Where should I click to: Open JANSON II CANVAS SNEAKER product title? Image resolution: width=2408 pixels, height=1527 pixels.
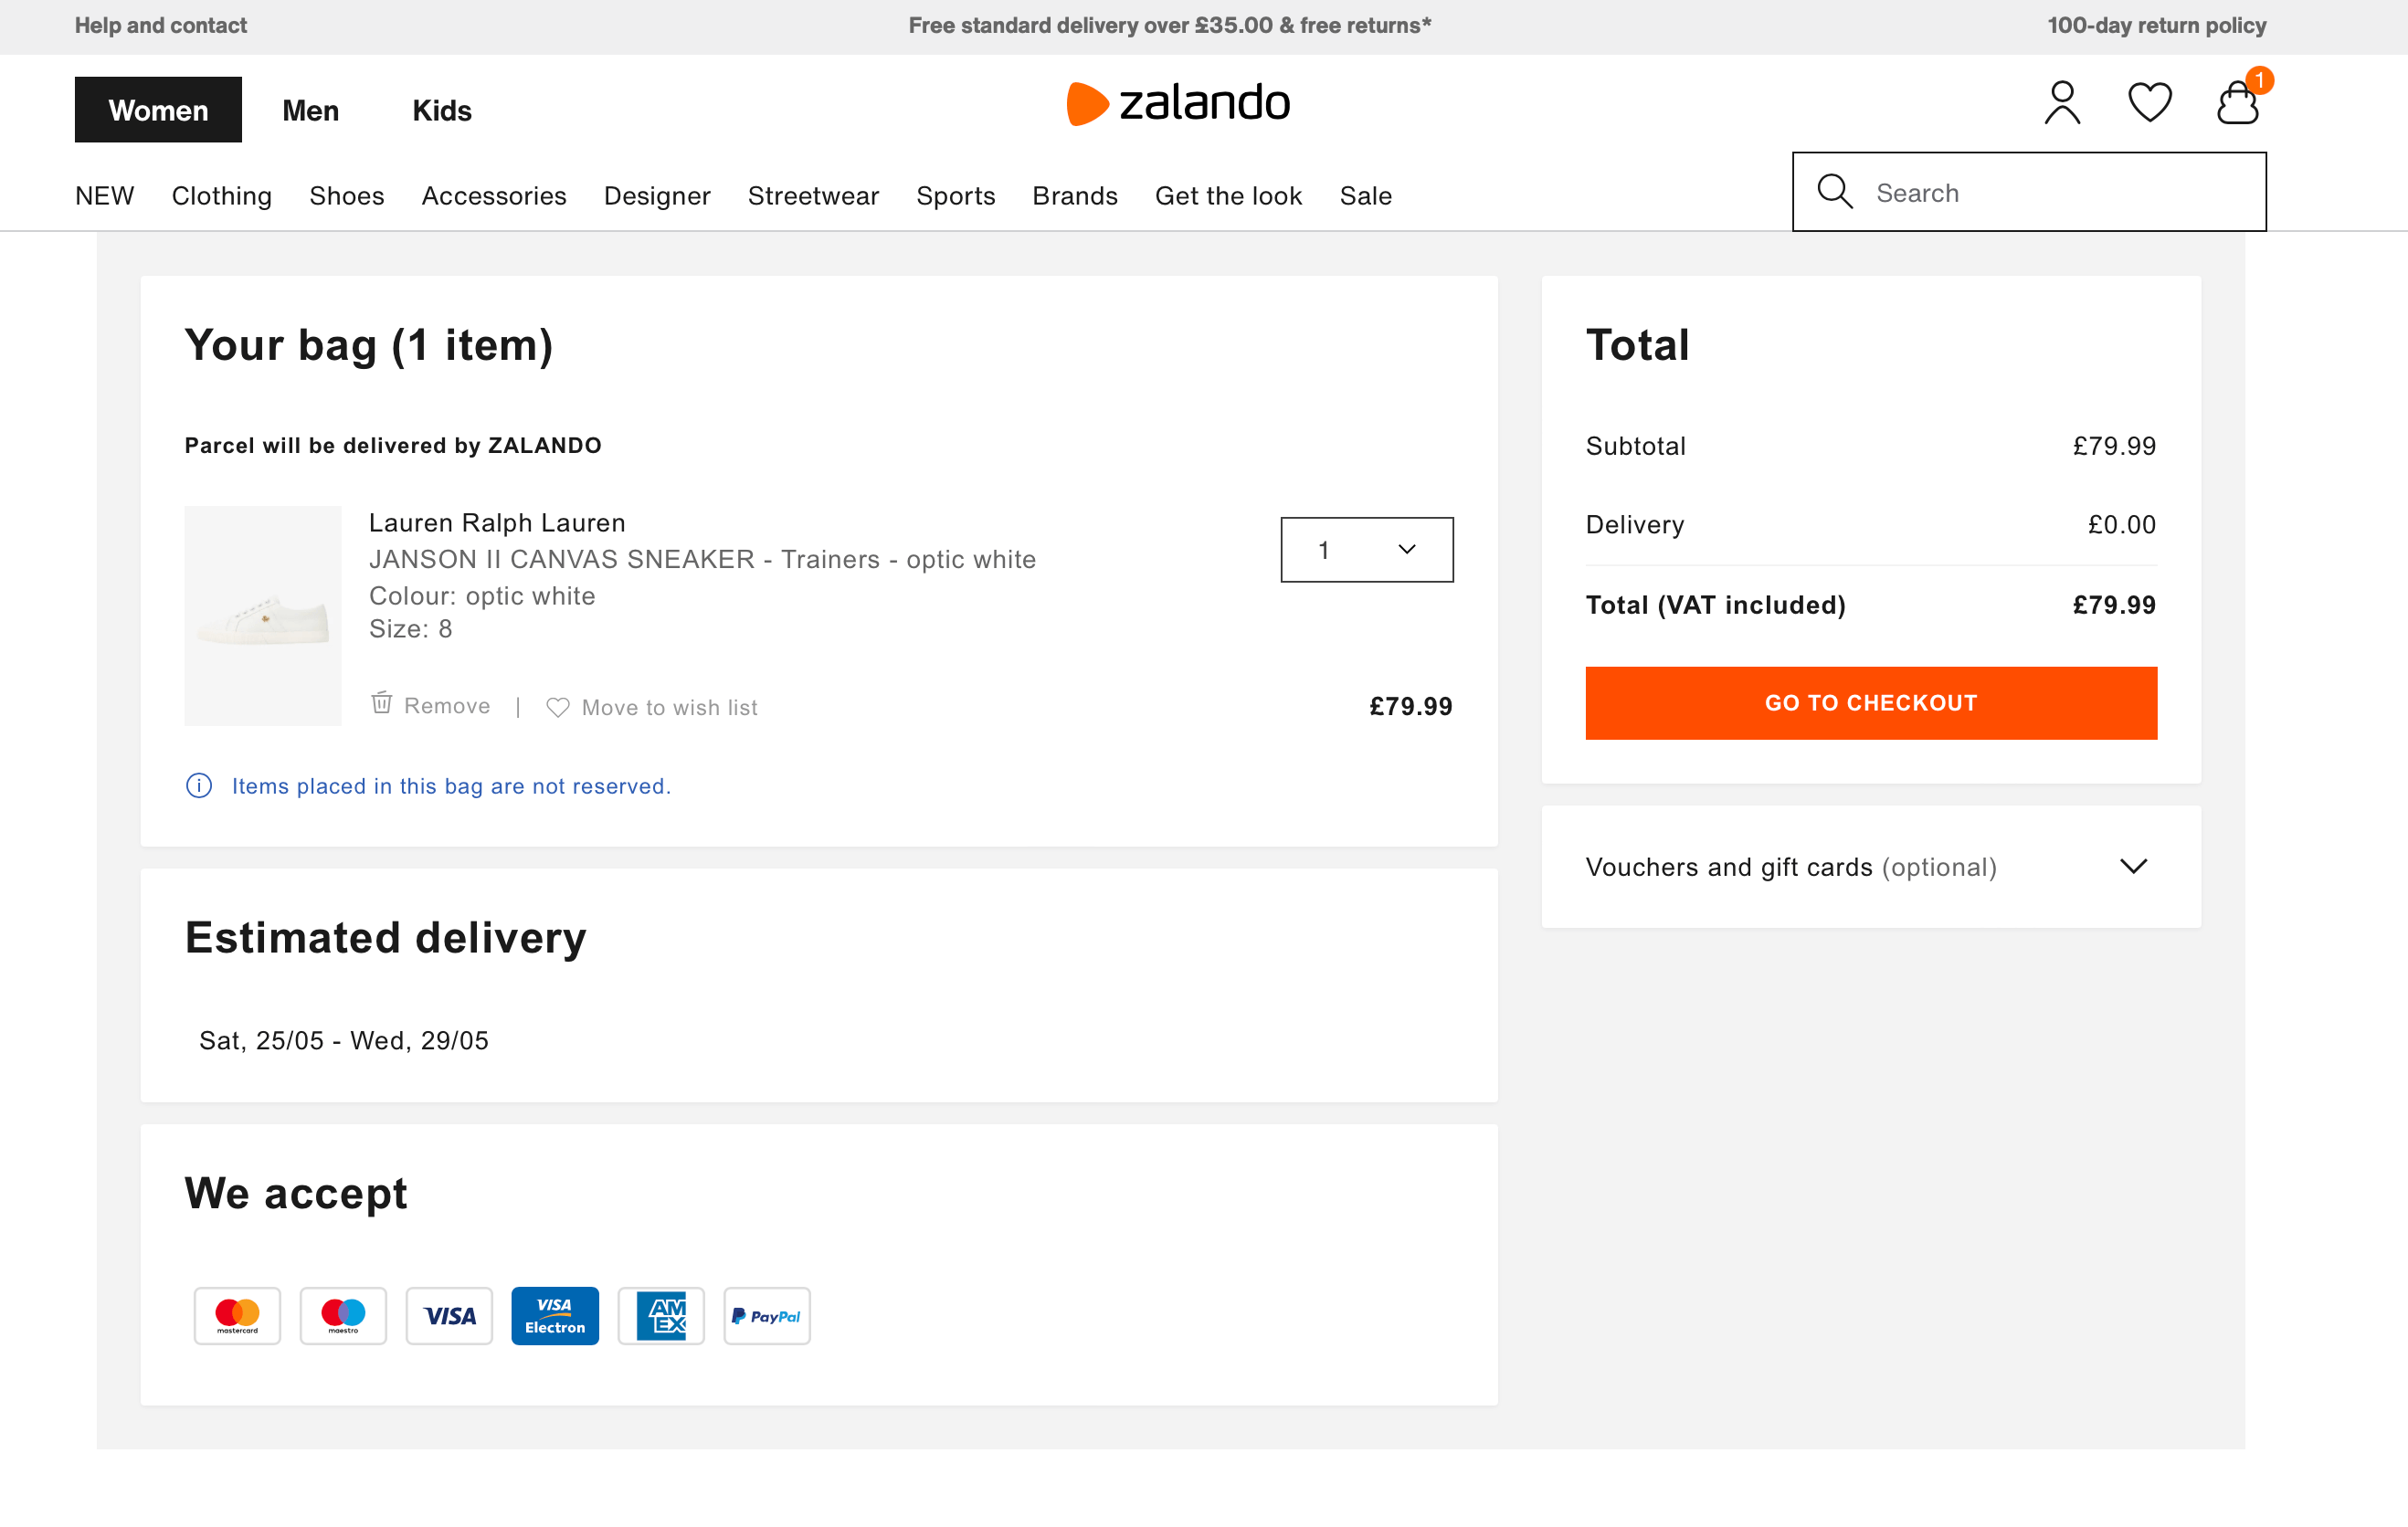[702, 559]
